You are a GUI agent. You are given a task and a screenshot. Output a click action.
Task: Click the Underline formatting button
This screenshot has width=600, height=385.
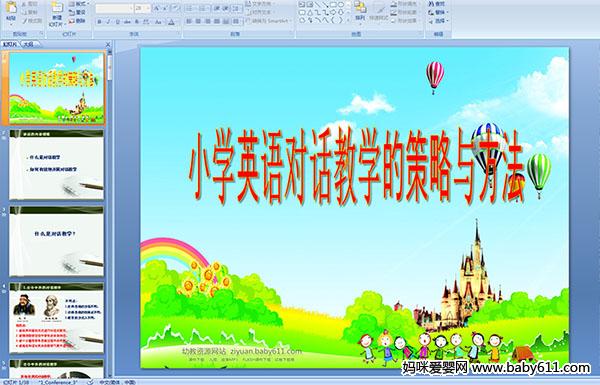click(117, 22)
